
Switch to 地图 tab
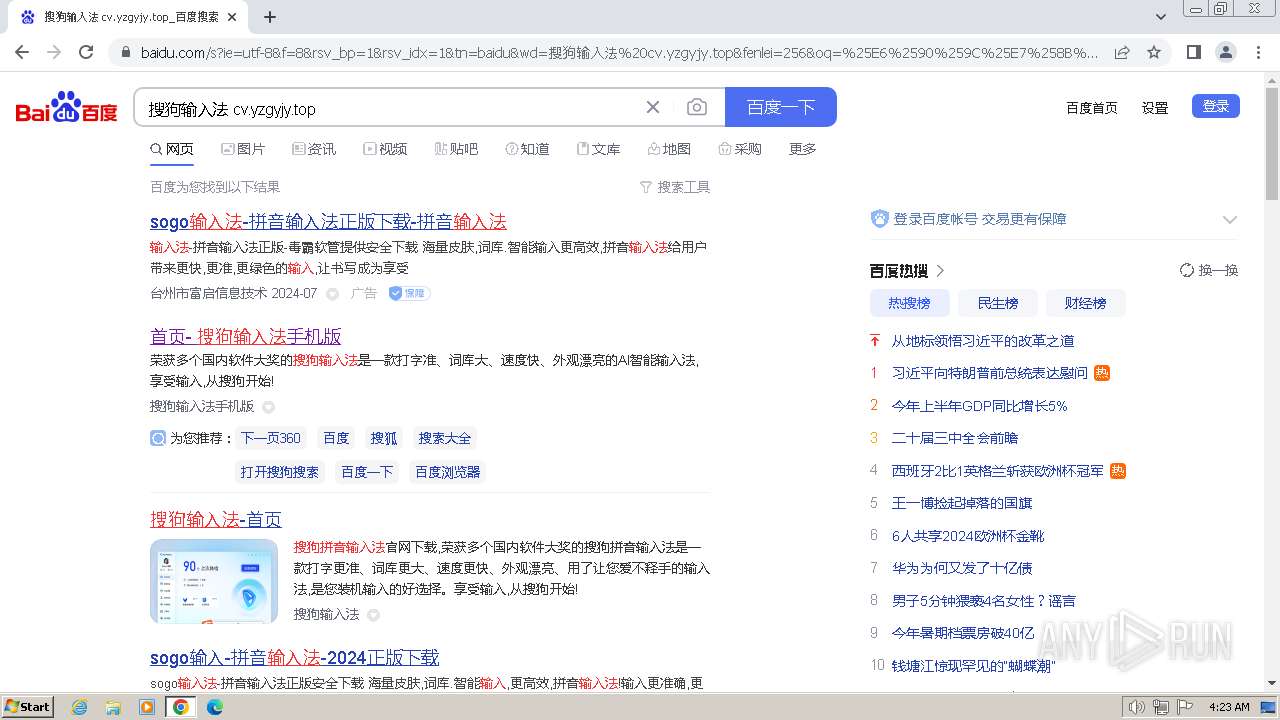(x=669, y=149)
